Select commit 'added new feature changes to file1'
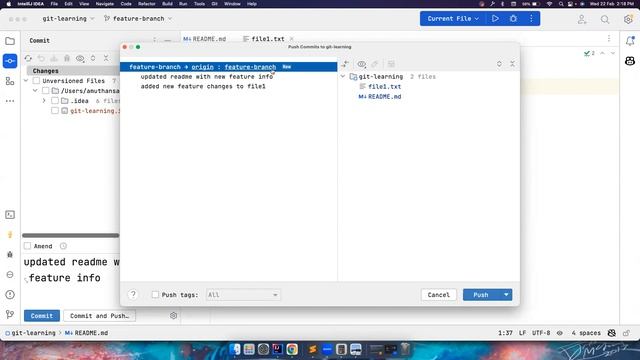 pyautogui.click(x=203, y=87)
